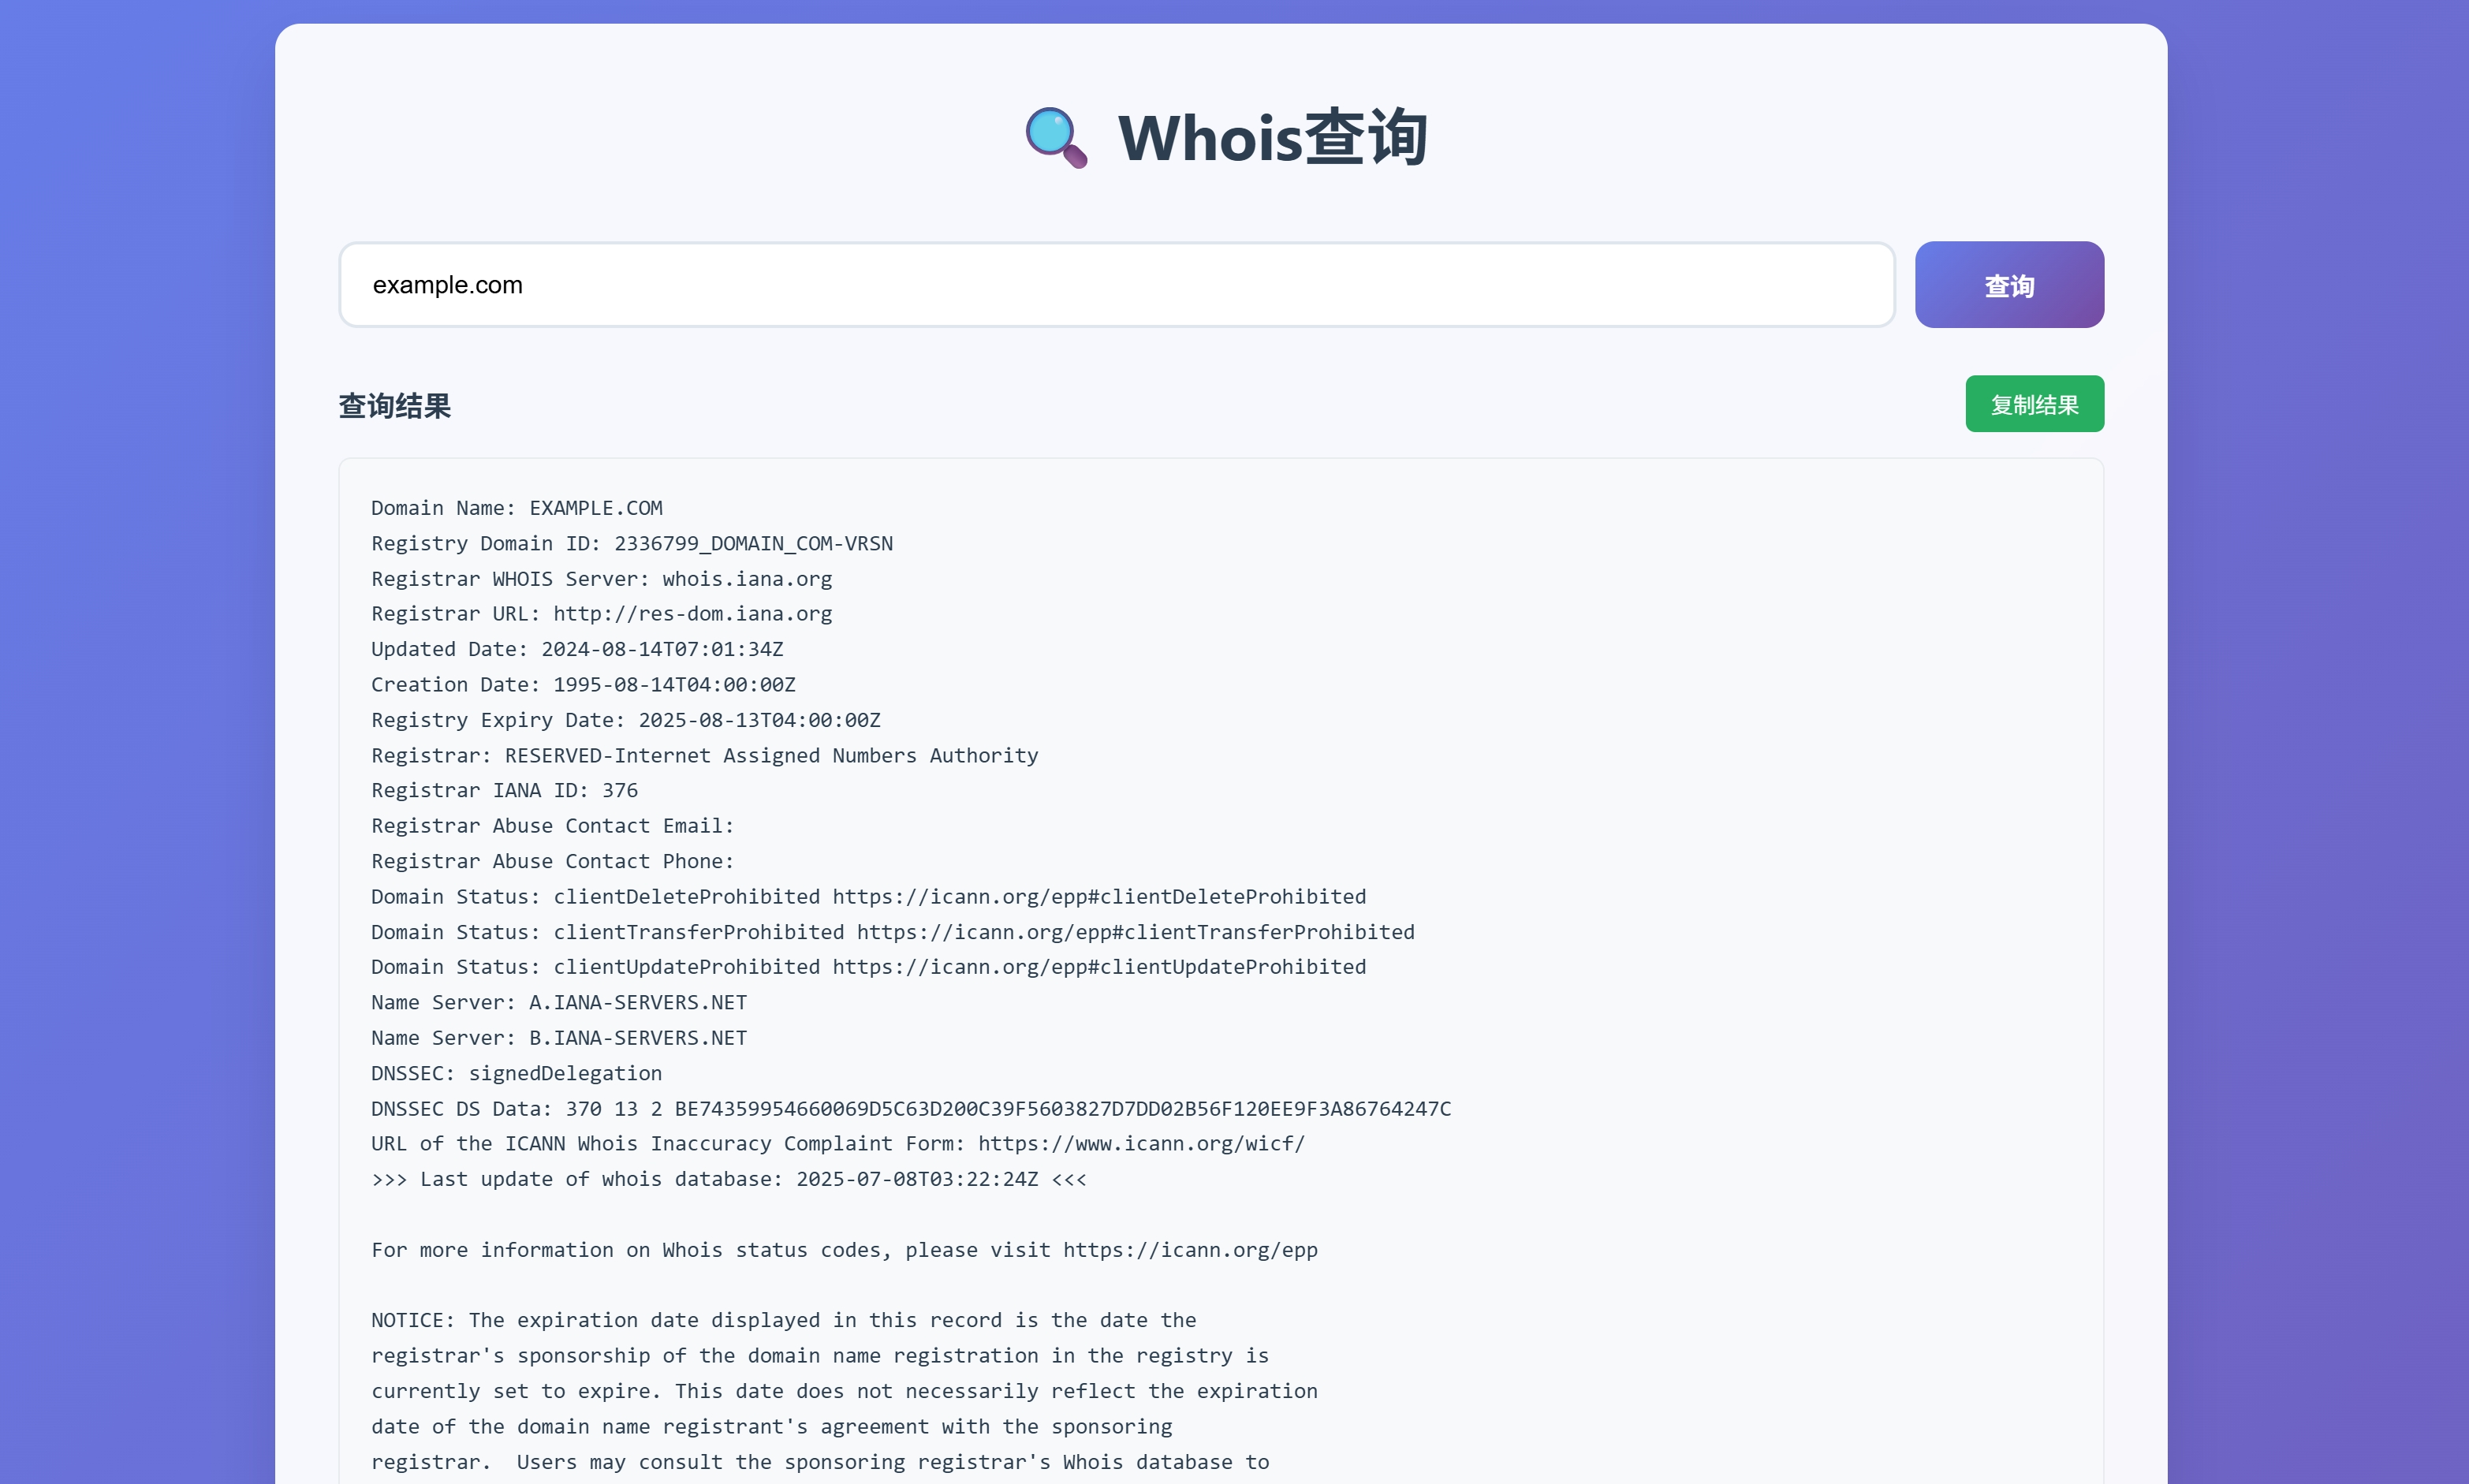Click the B.IANA-SERVERS.NET name server line

[558, 1038]
